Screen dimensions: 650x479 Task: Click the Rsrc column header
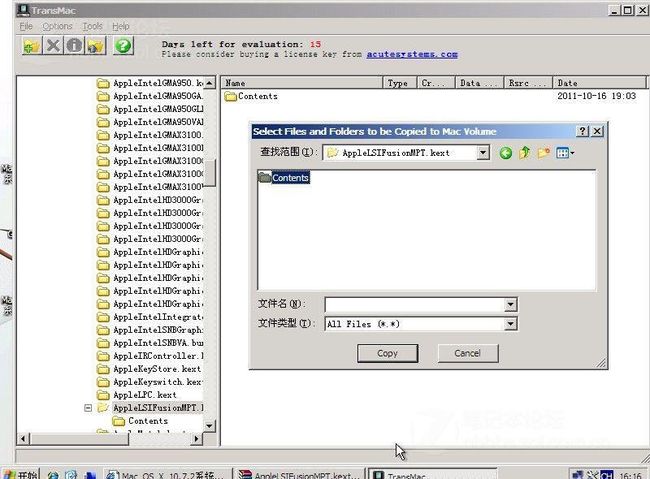click(x=528, y=83)
